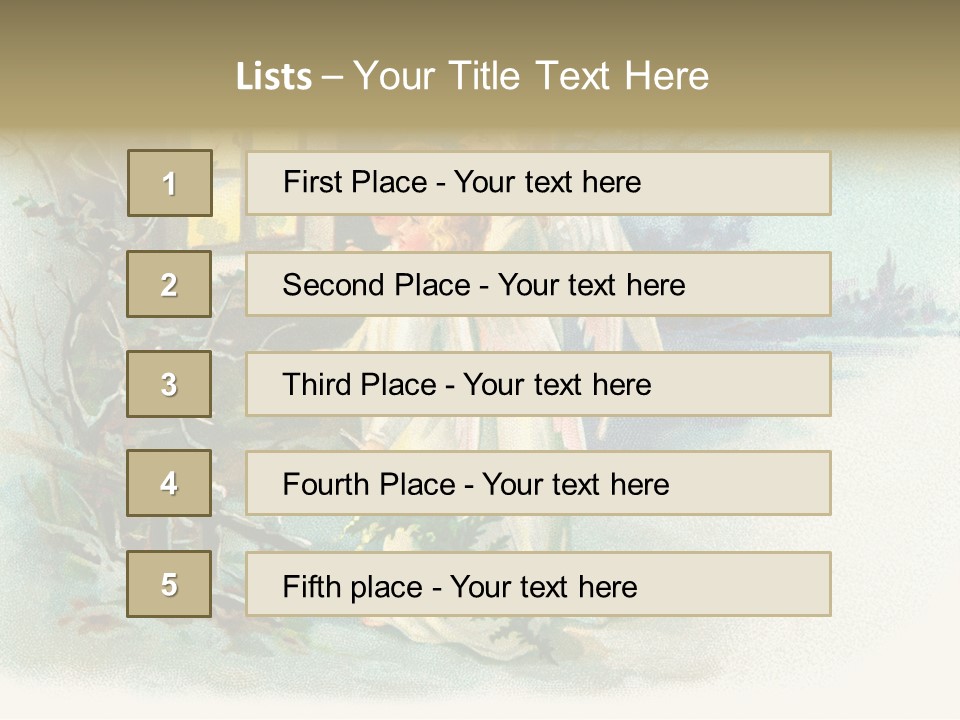The width and height of the screenshot is (960, 720).
Task: Select the number 4 box
Action: click(169, 483)
